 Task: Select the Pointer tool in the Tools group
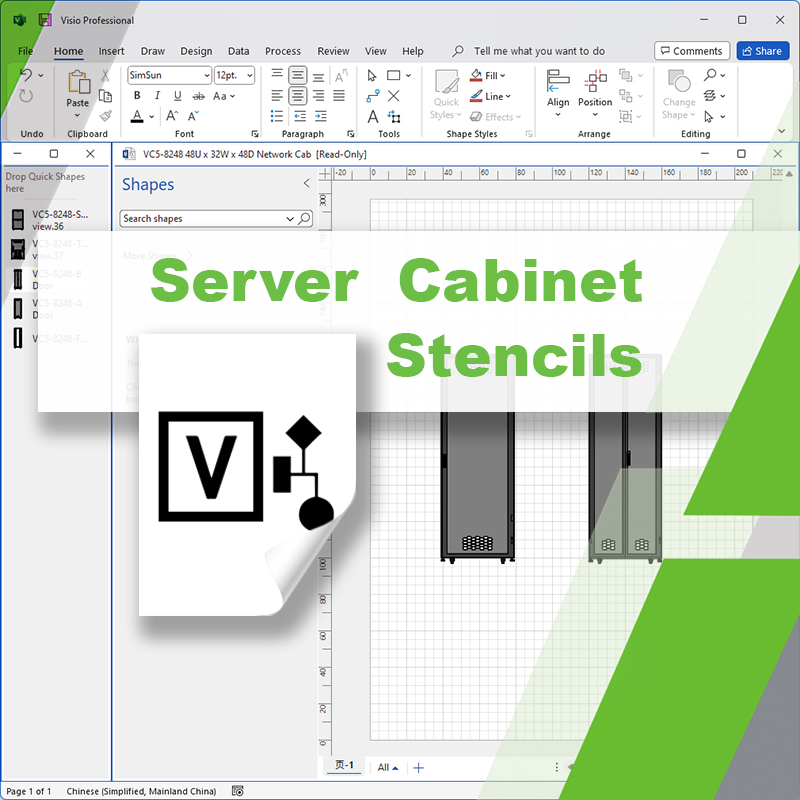373,76
